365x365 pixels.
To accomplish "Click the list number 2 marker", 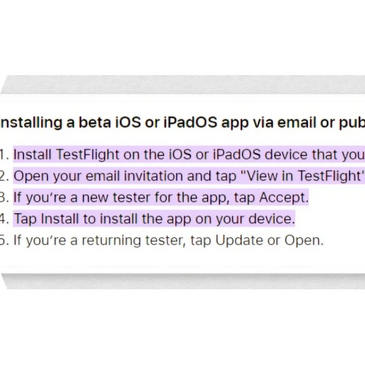I will pyautogui.click(x=4, y=176).
